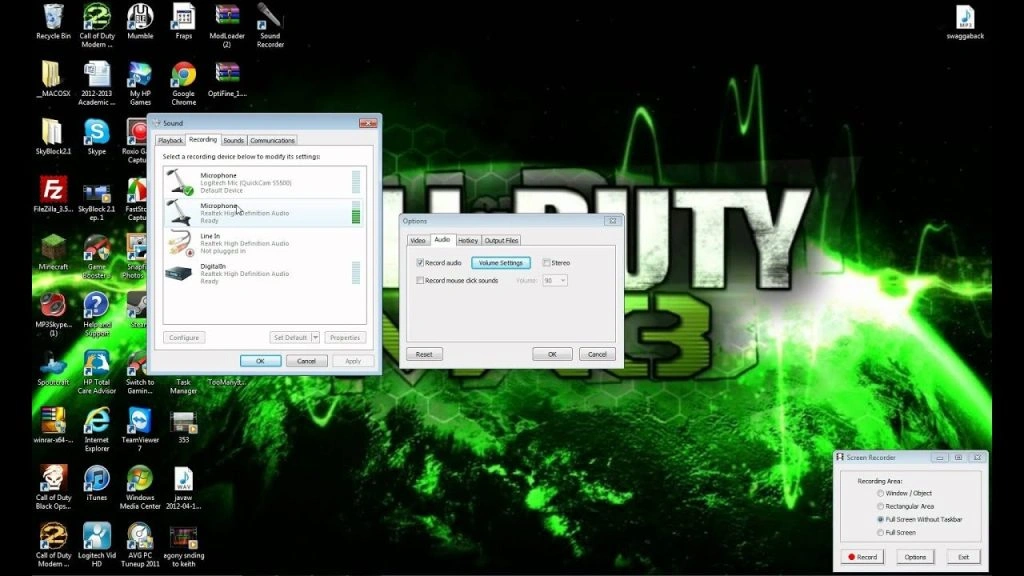Open the _MACOSX folder icon
This screenshot has width=1024, height=576.
53,80
